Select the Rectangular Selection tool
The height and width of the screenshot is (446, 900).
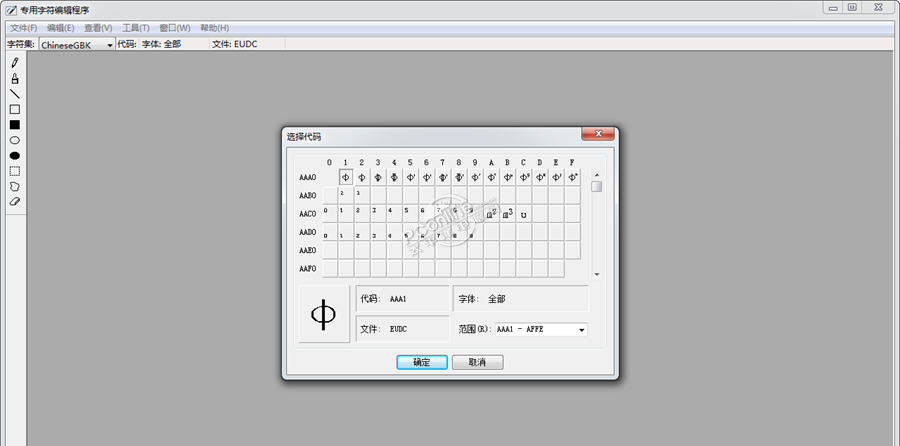click(x=15, y=171)
